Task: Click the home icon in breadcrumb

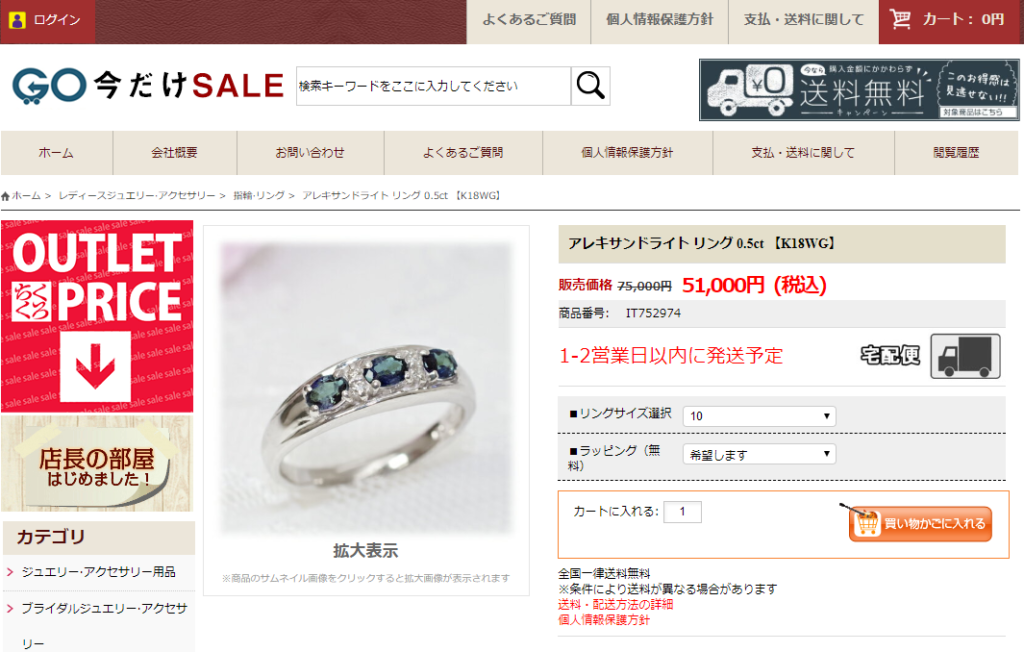Action: (x=5, y=196)
